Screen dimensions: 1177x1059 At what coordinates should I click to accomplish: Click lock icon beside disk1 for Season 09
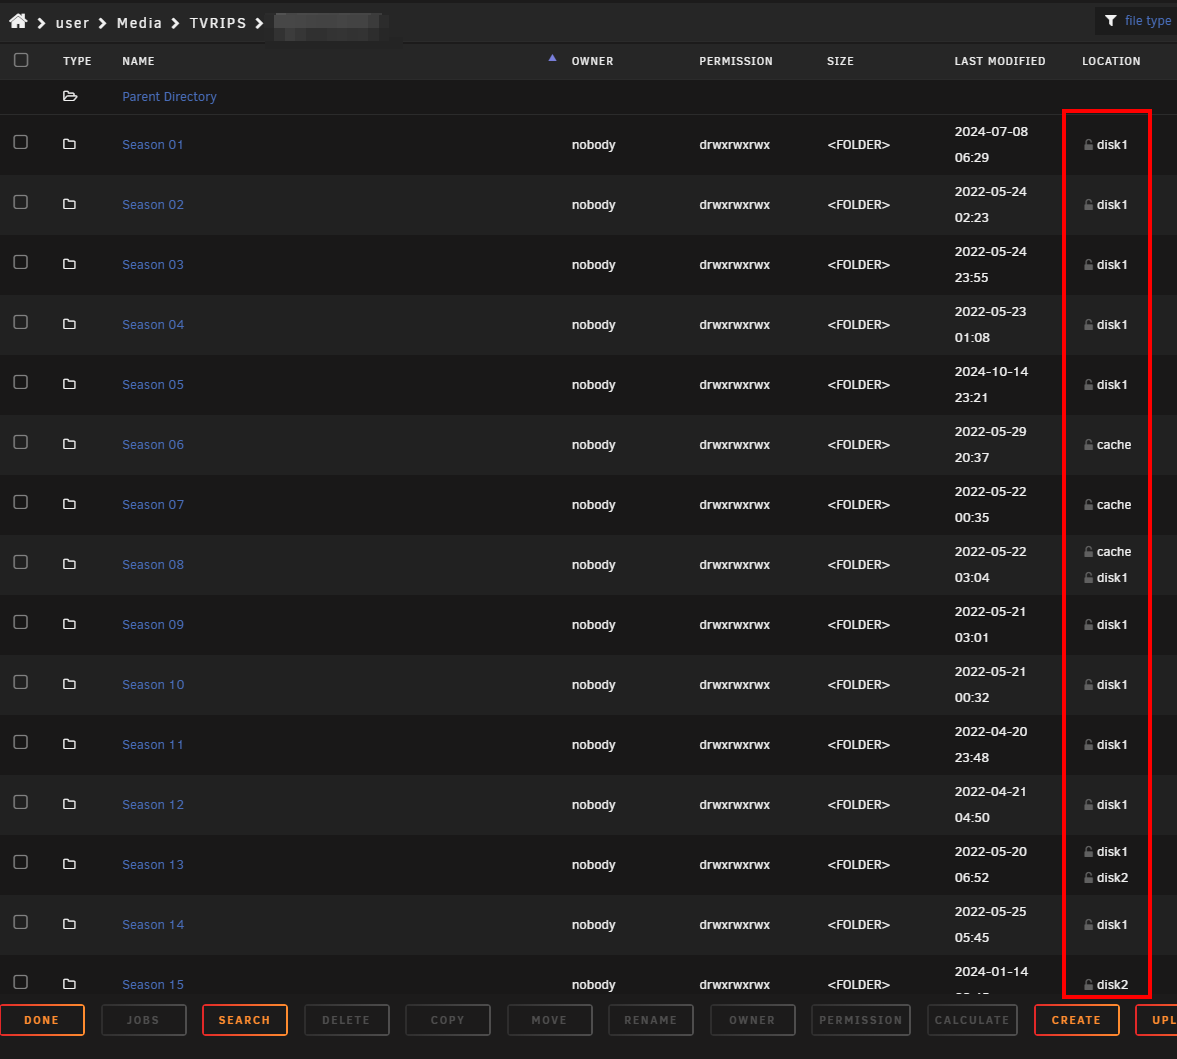pyautogui.click(x=1088, y=624)
